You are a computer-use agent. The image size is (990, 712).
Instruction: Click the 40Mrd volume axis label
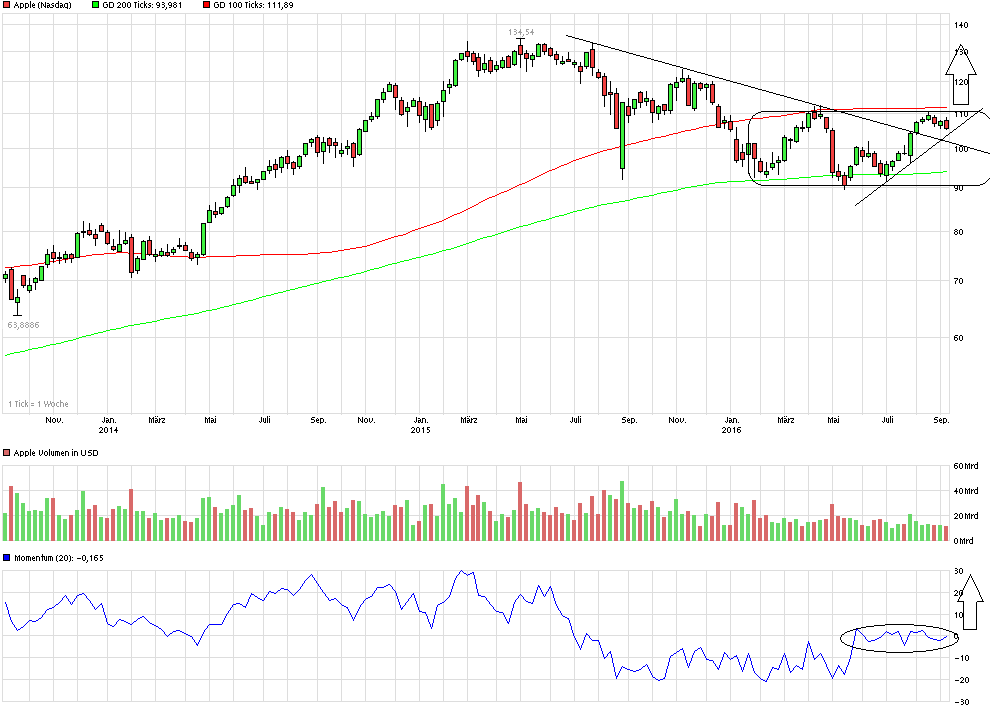tap(965, 491)
